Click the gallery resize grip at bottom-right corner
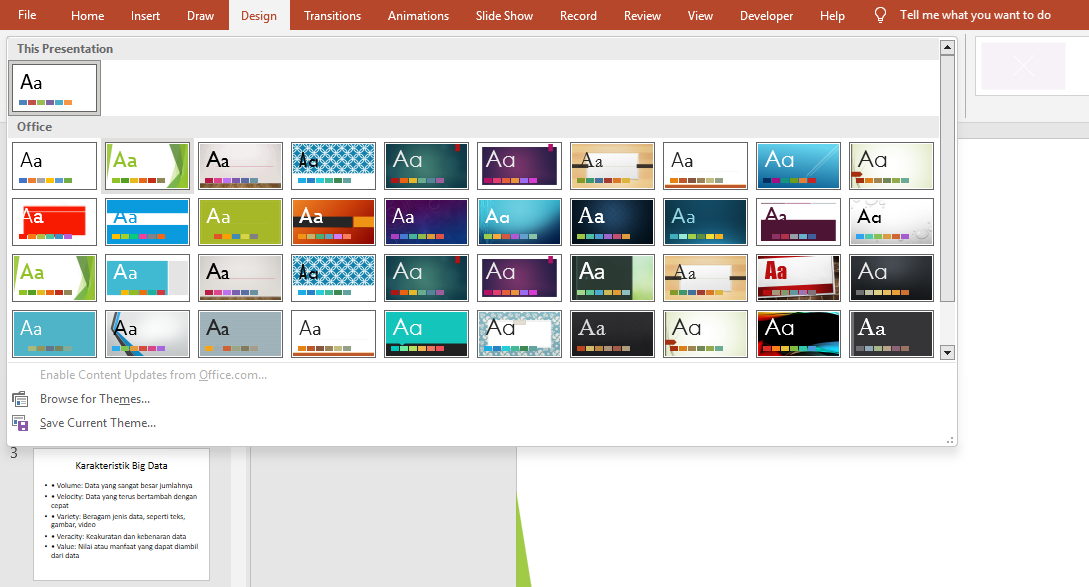This screenshot has width=1089, height=587. [x=950, y=440]
